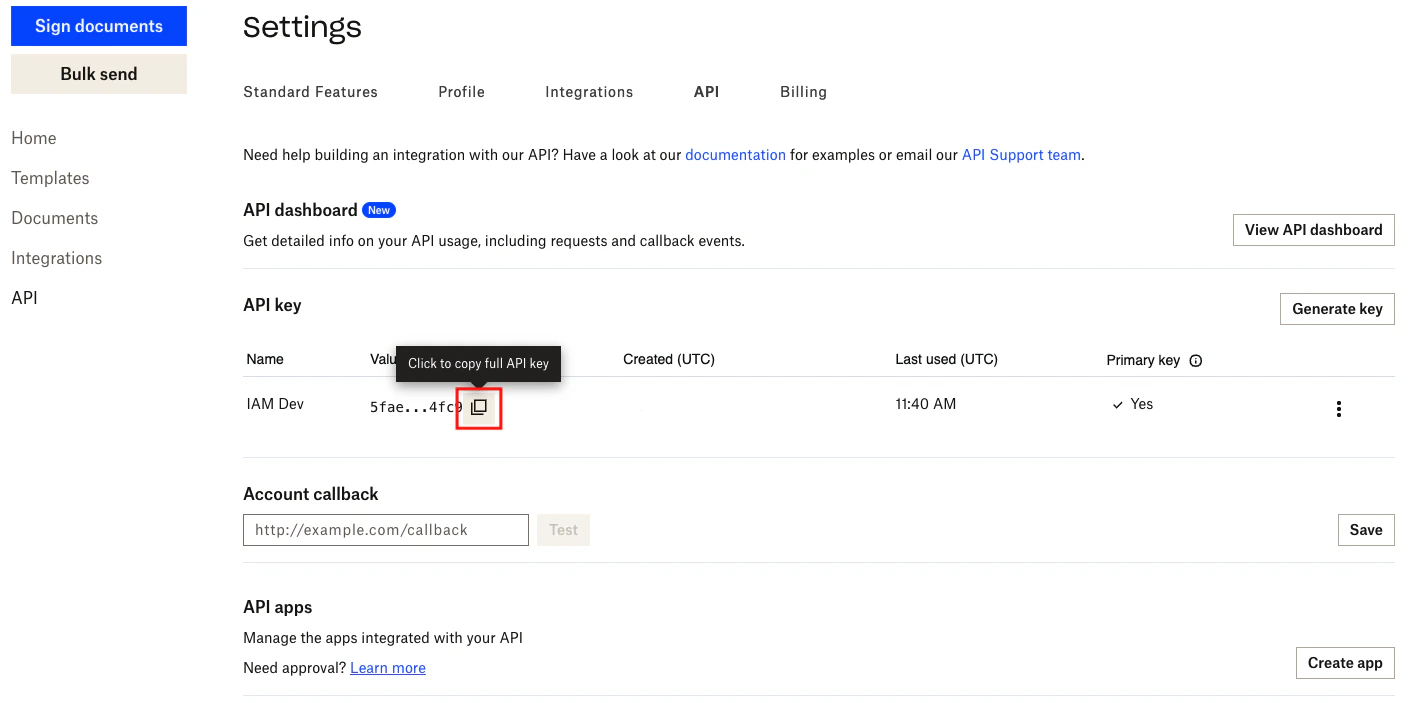Click the copy full API key icon
This screenshot has width=1411, height=703.
pos(479,407)
